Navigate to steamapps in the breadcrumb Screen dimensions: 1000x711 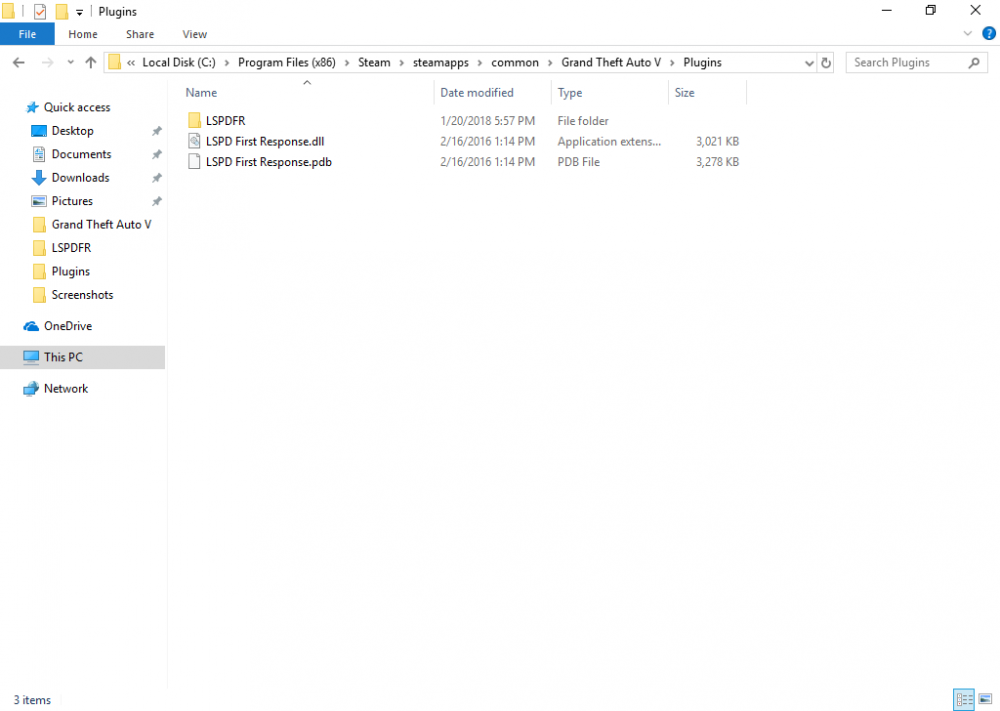pyautogui.click(x=440, y=62)
